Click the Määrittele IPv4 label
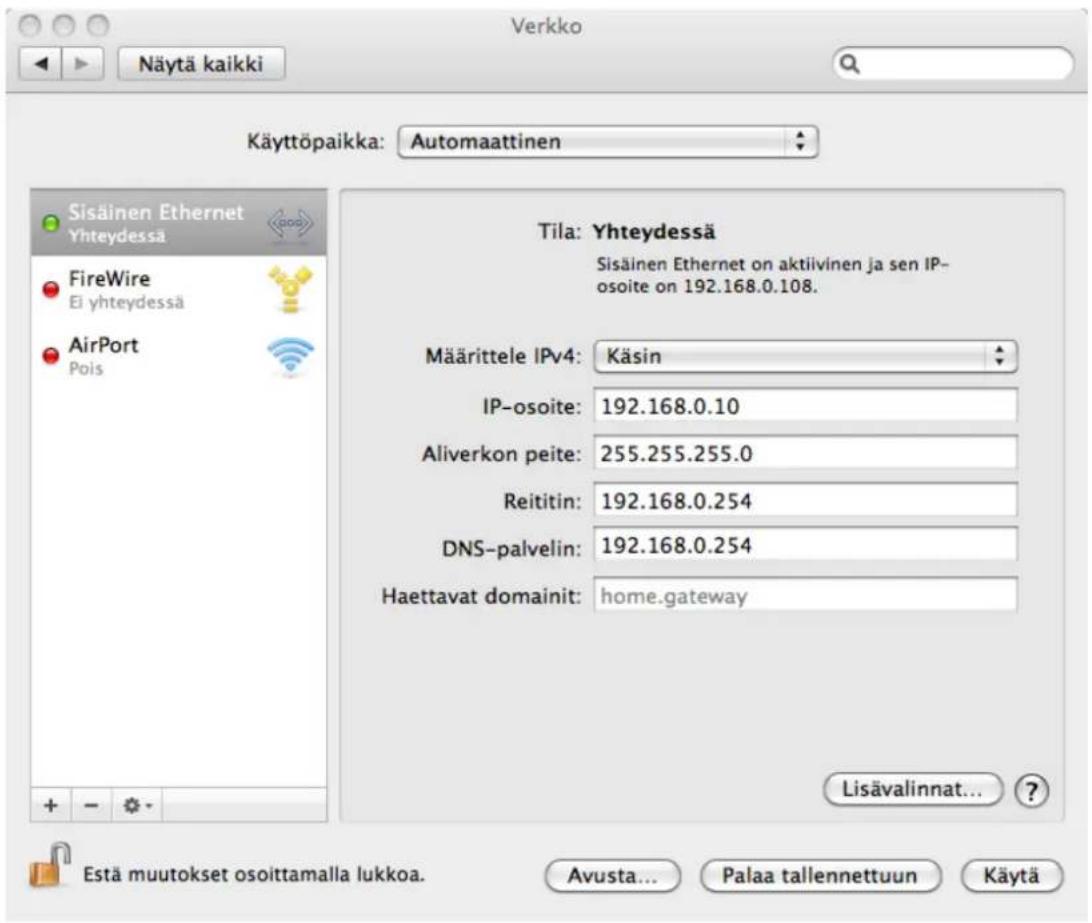 pos(503,356)
